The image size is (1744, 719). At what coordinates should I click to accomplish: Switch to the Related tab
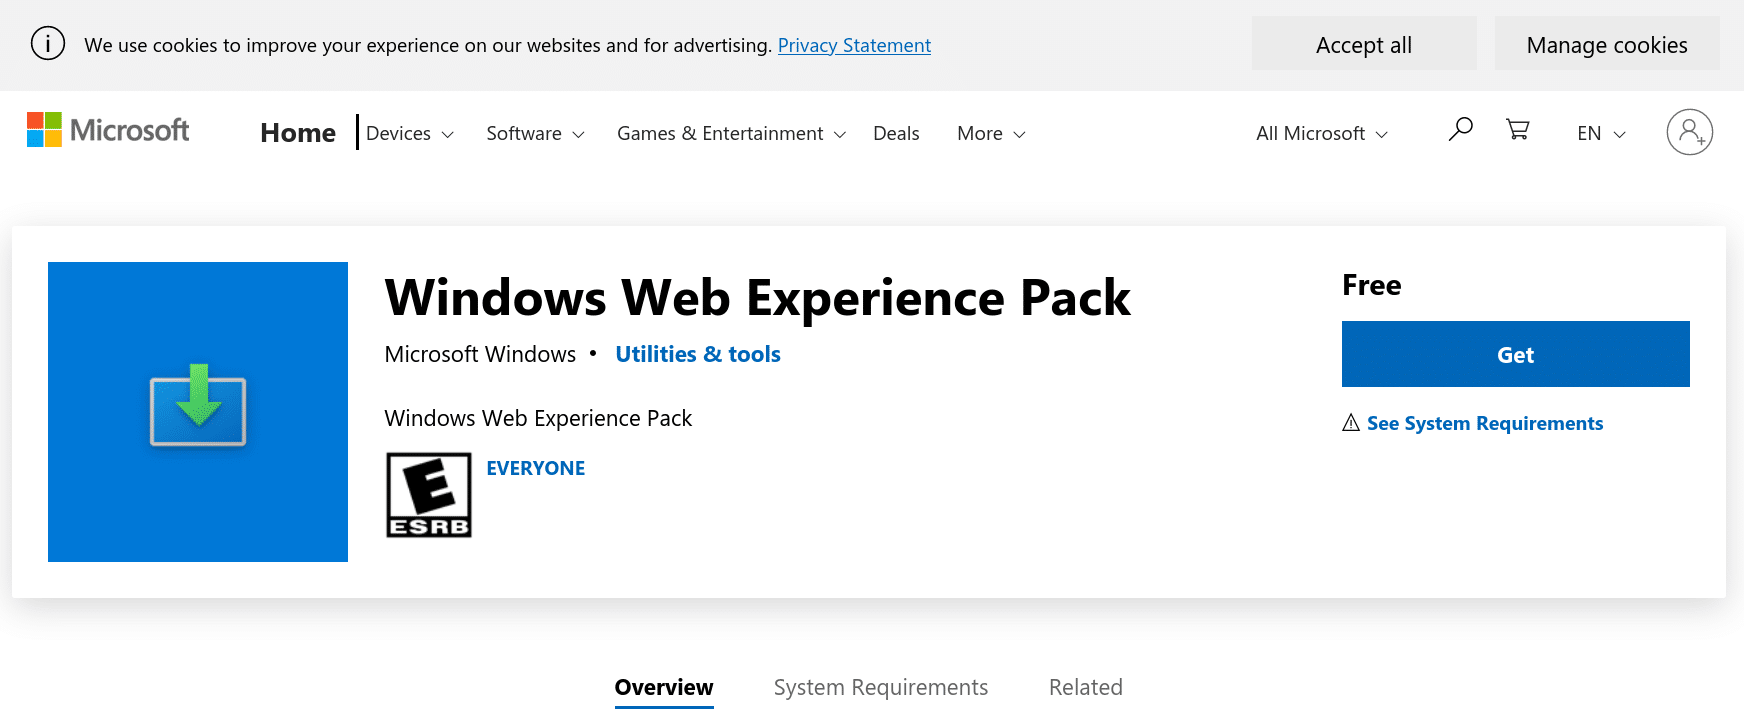click(1086, 688)
